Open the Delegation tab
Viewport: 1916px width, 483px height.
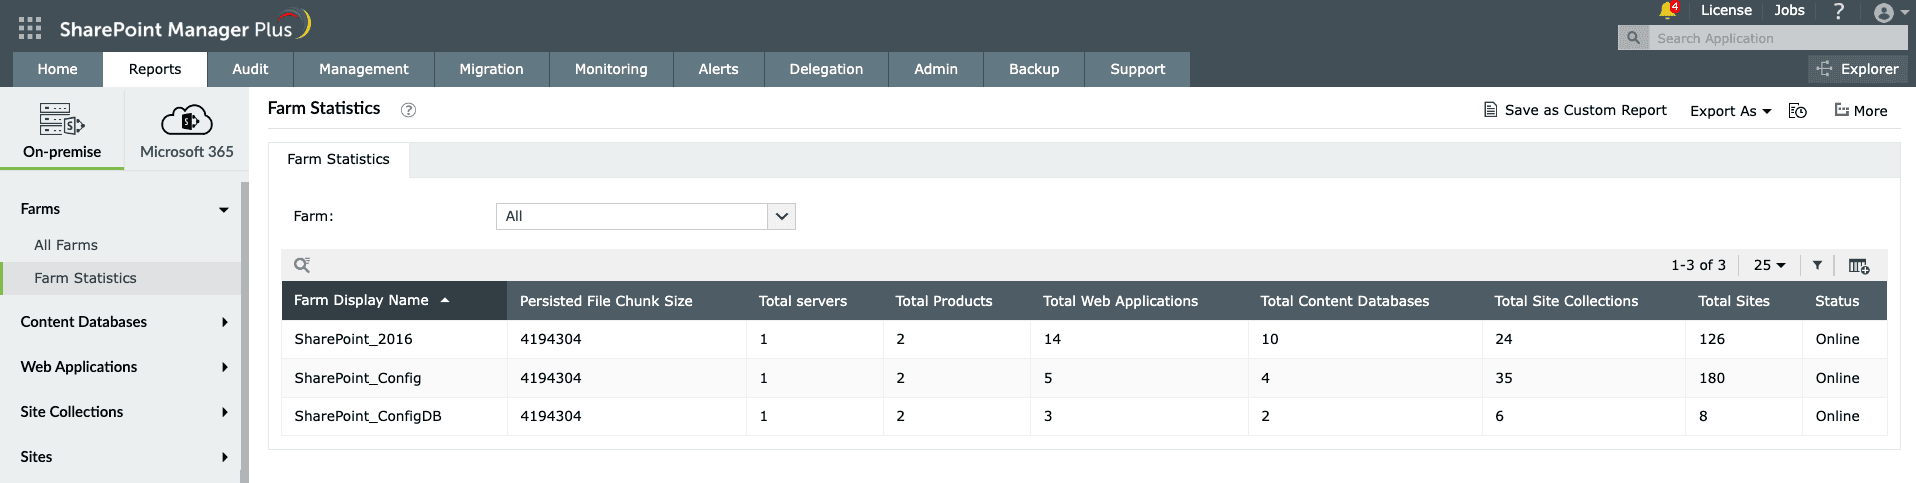point(826,69)
